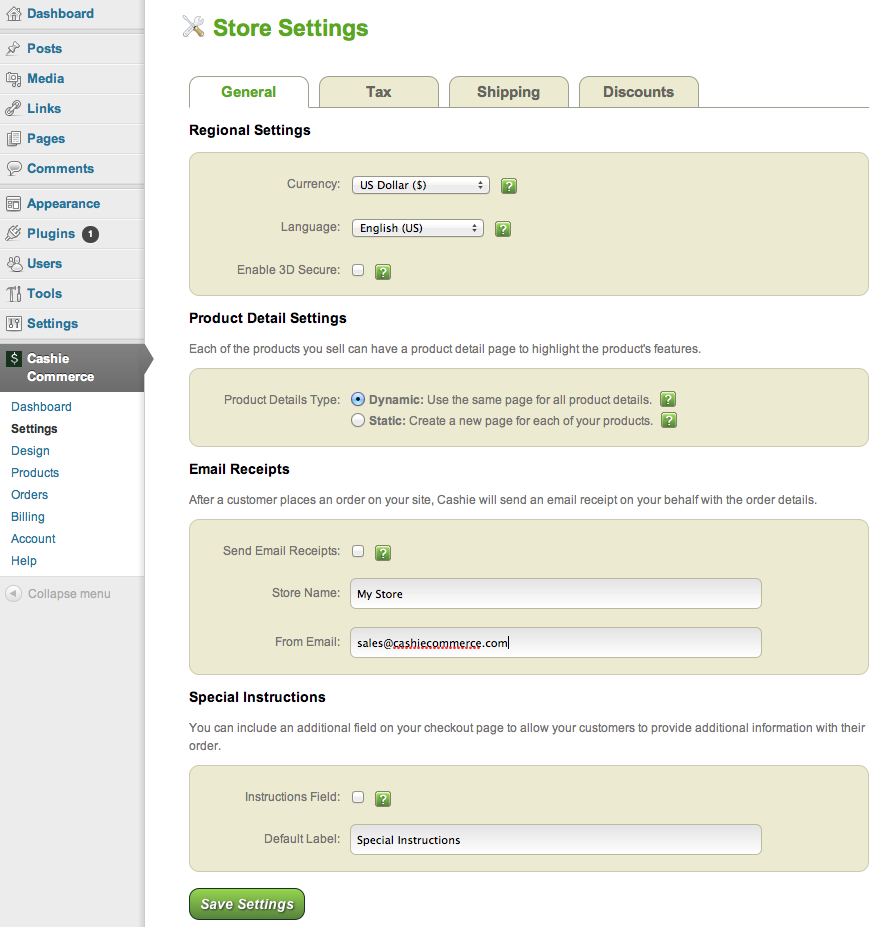
Task: Open the Users menu label
Action: 44,264
